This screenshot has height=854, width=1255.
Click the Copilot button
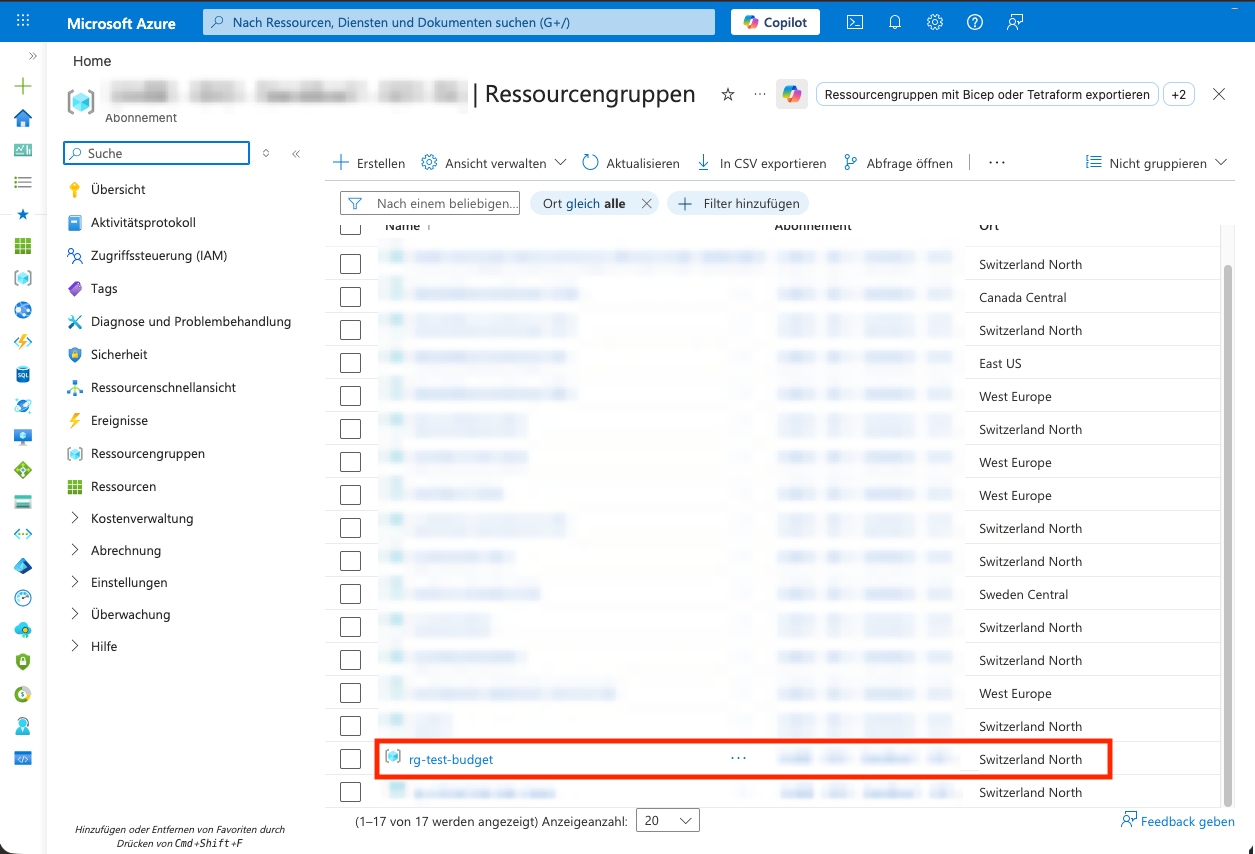[775, 22]
